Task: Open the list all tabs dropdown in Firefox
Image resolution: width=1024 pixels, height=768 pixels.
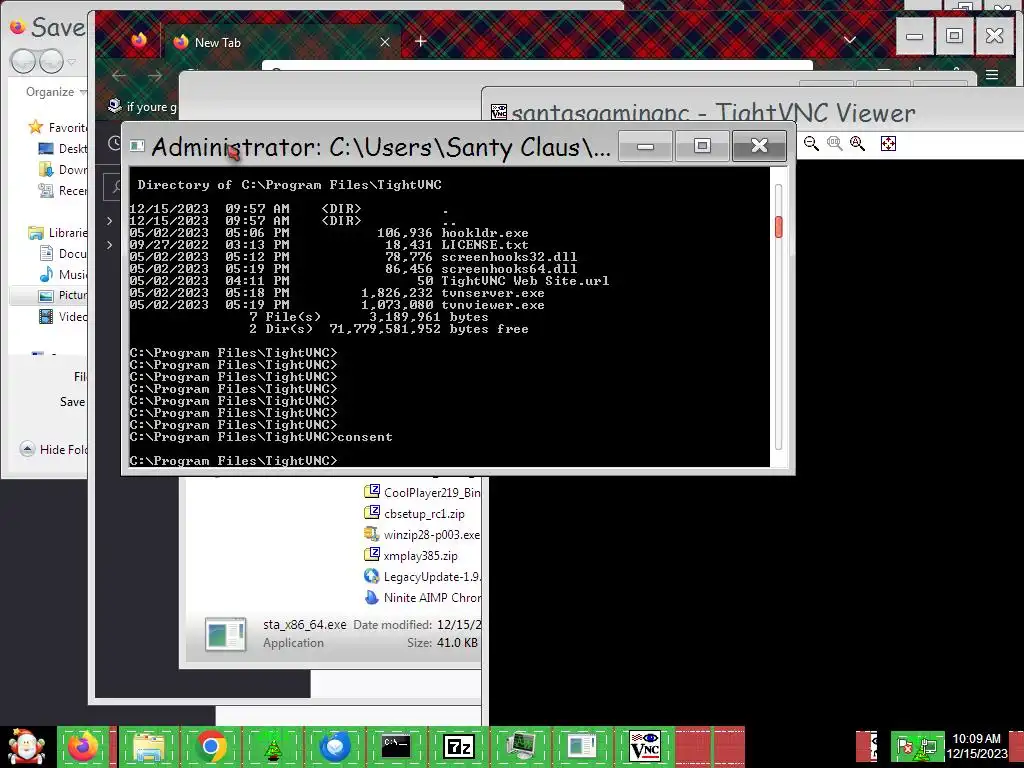Action: [x=850, y=40]
